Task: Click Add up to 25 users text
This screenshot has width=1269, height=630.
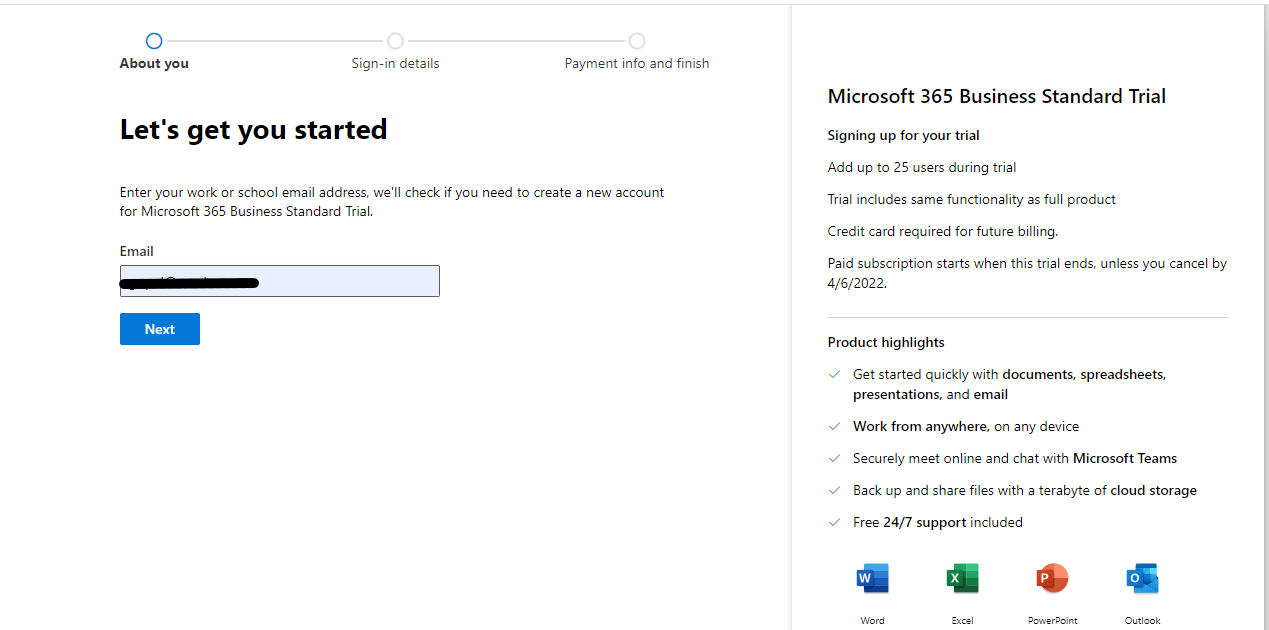Action: [x=922, y=167]
